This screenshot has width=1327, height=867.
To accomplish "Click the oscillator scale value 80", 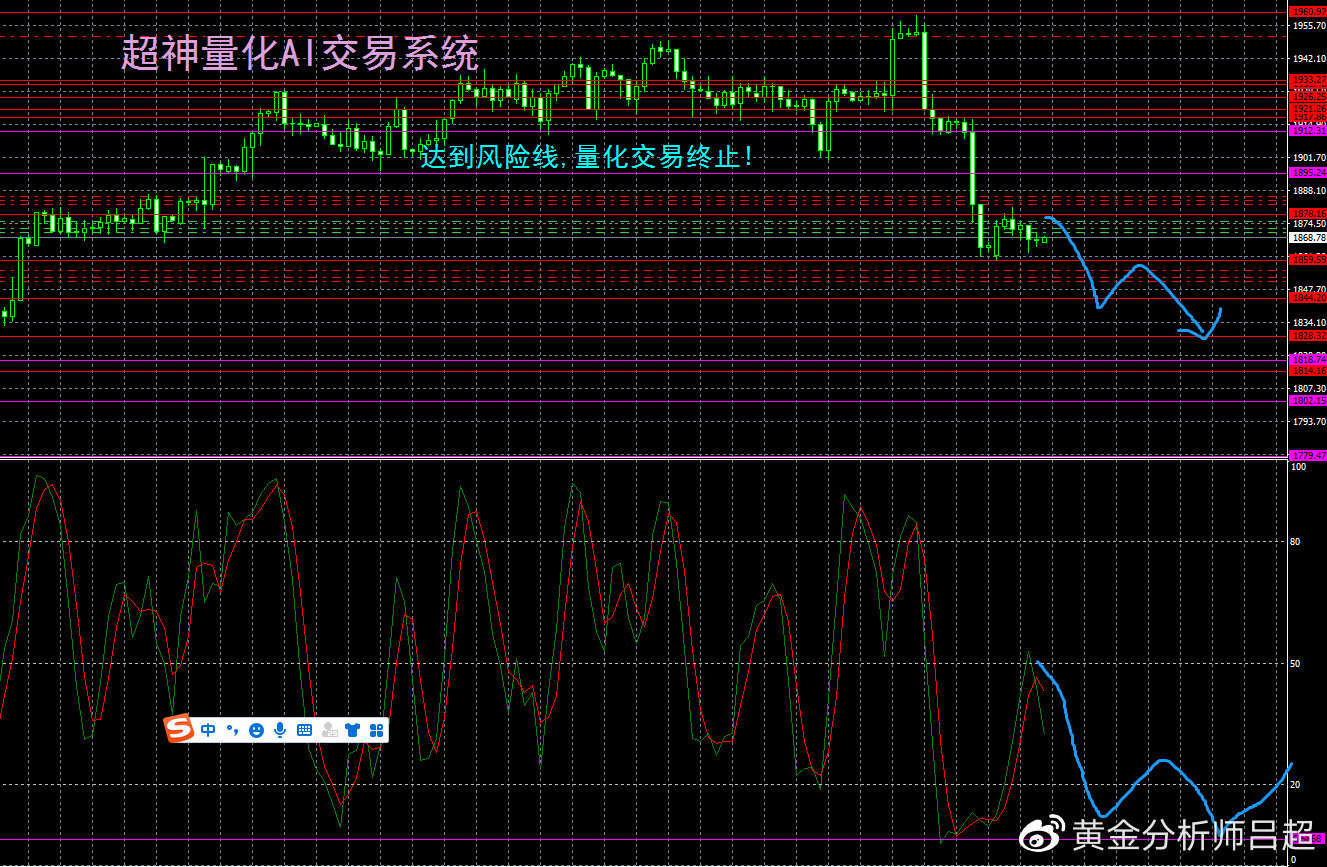I will pyautogui.click(x=1296, y=542).
